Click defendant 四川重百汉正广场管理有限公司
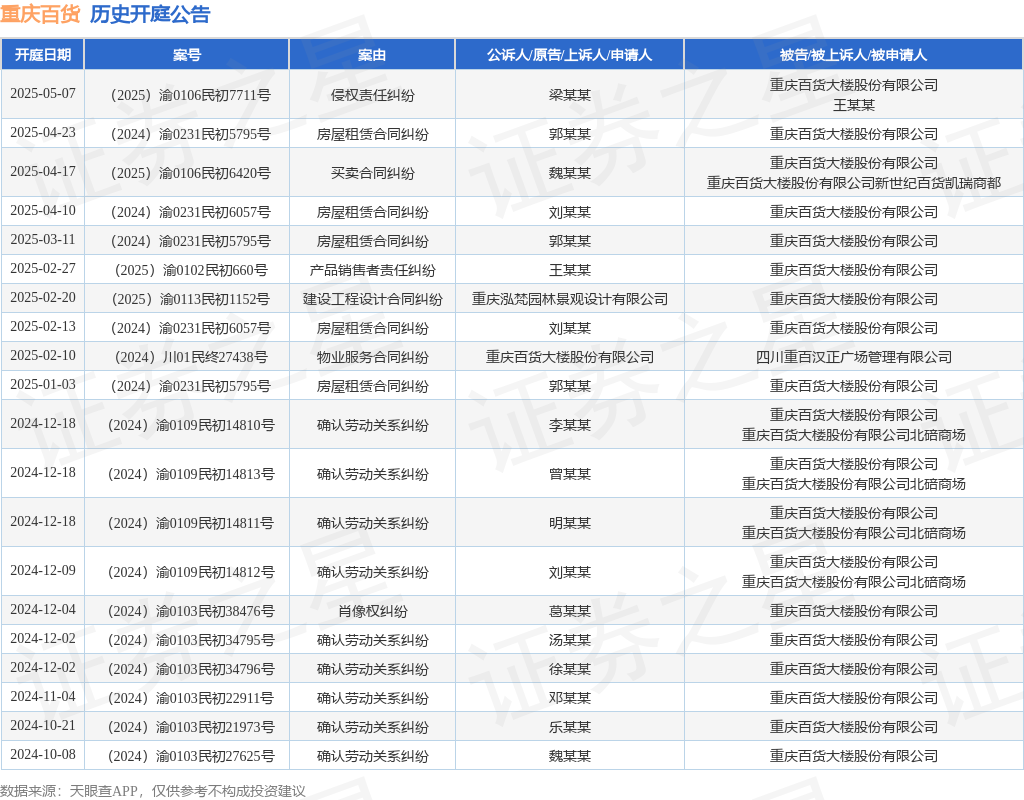This screenshot has width=1024, height=800. [854, 357]
